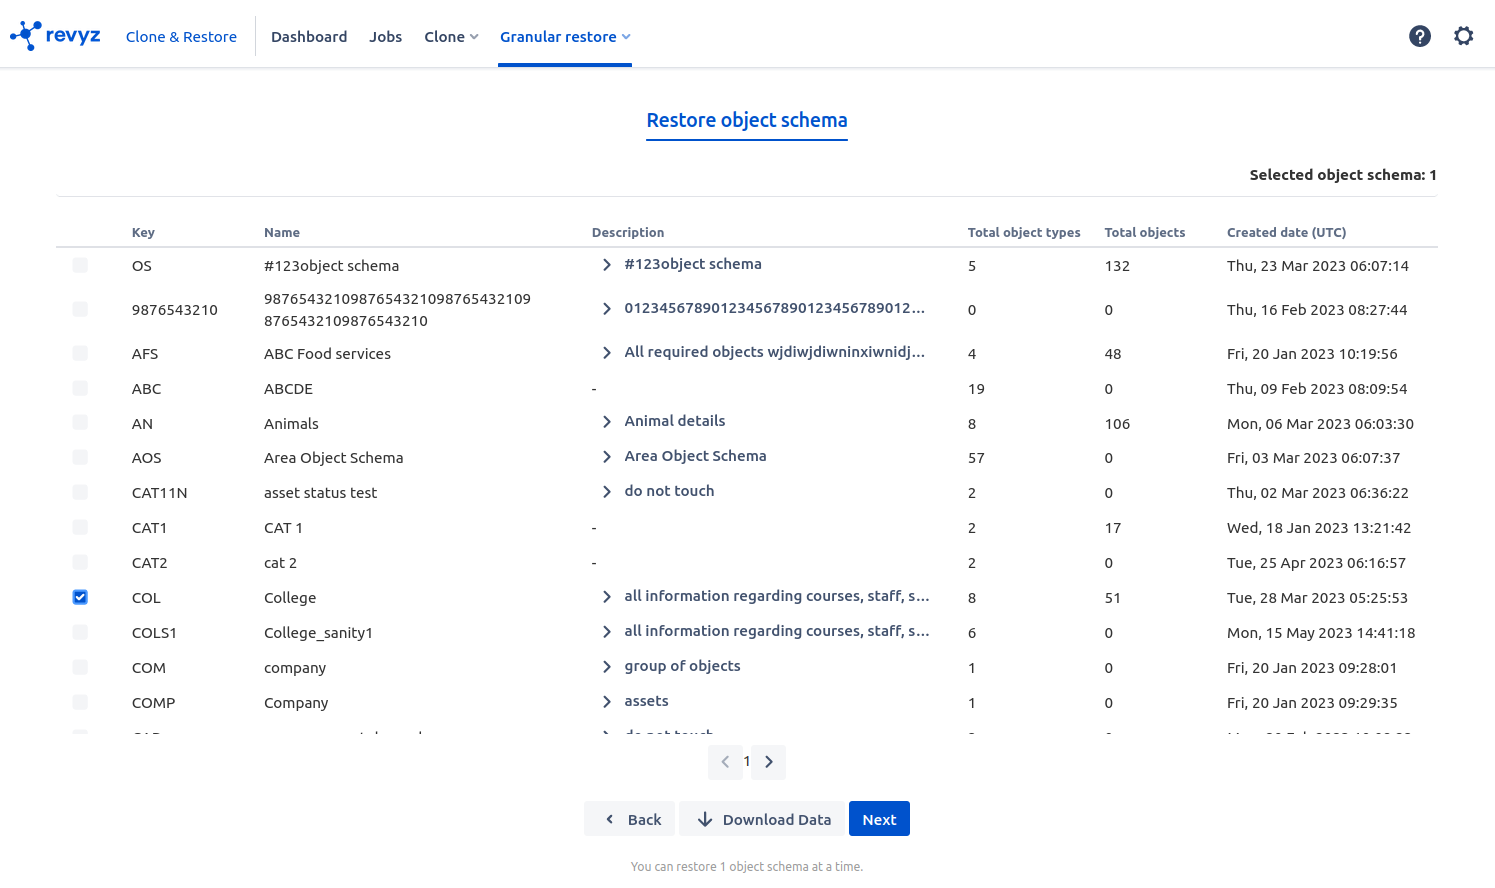This screenshot has width=1495, height=888.
Task: Select the OS schema checkbox
Action: tap(80, 265)
